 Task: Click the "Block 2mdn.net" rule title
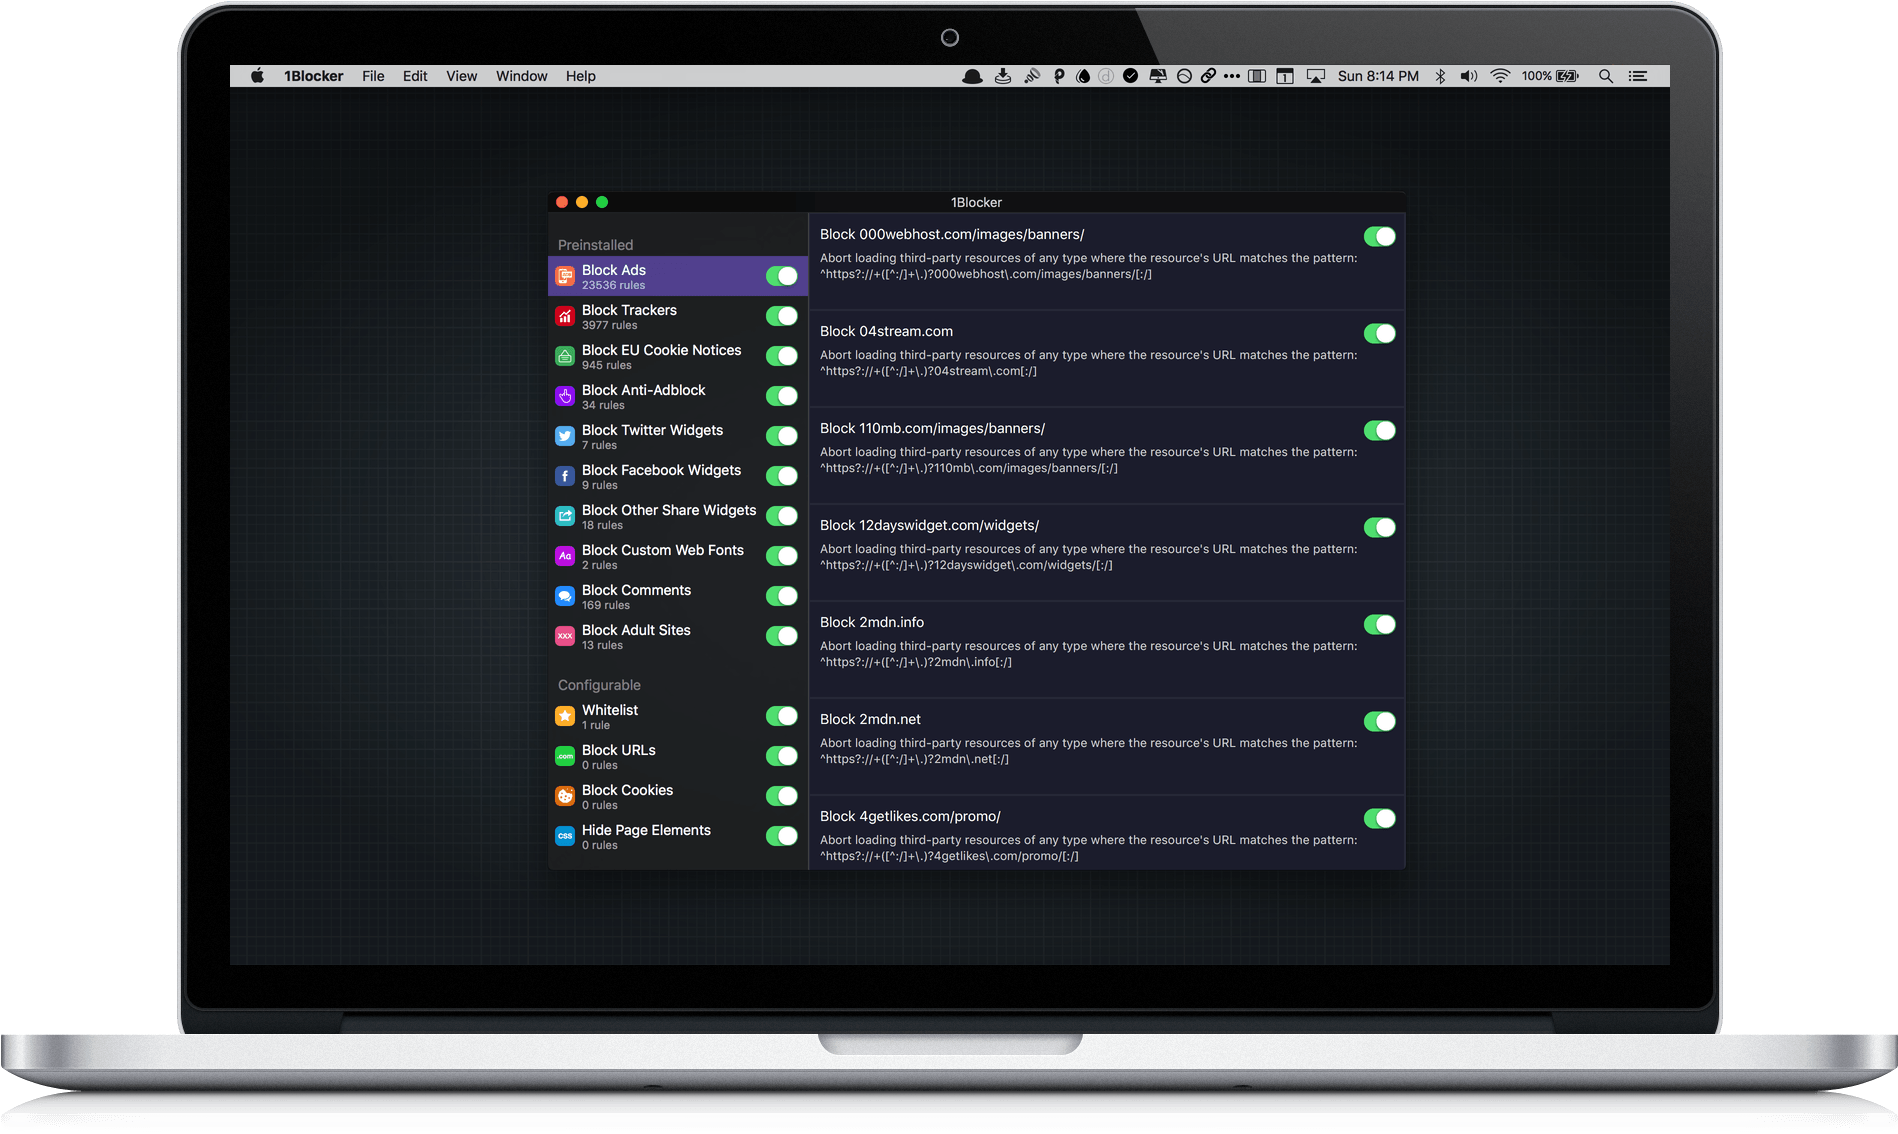click(x=870, y=719)
